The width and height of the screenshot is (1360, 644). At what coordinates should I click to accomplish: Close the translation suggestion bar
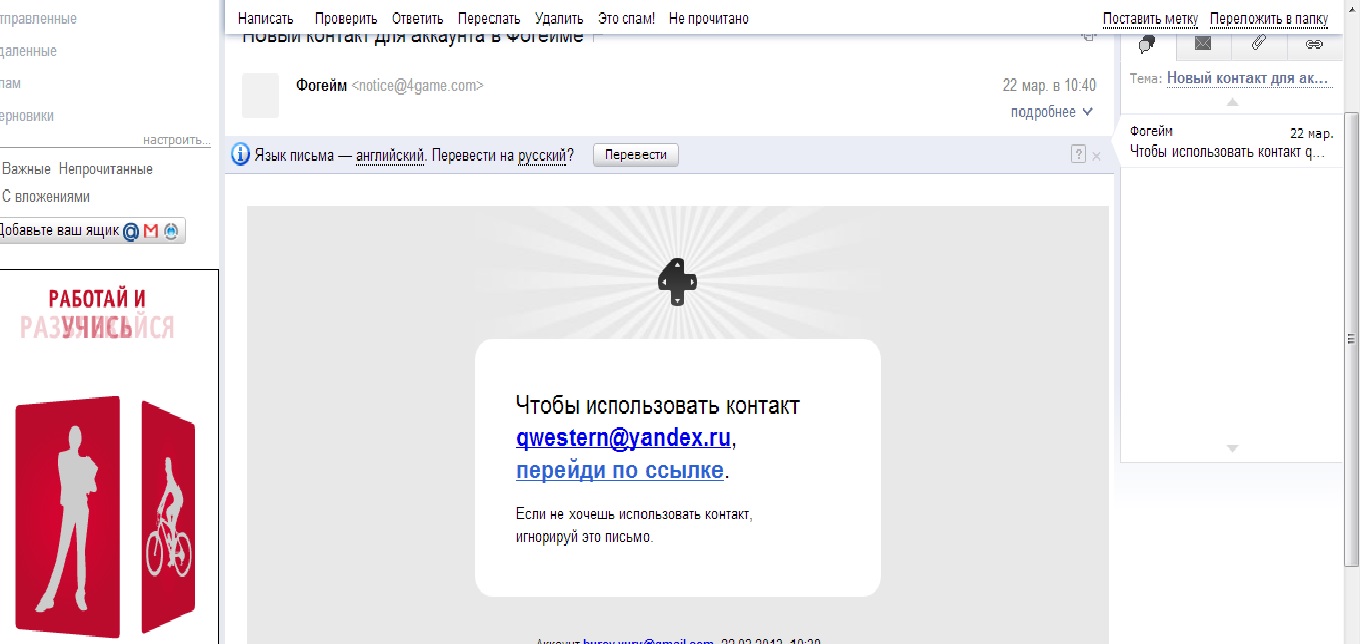[1096, 156]
